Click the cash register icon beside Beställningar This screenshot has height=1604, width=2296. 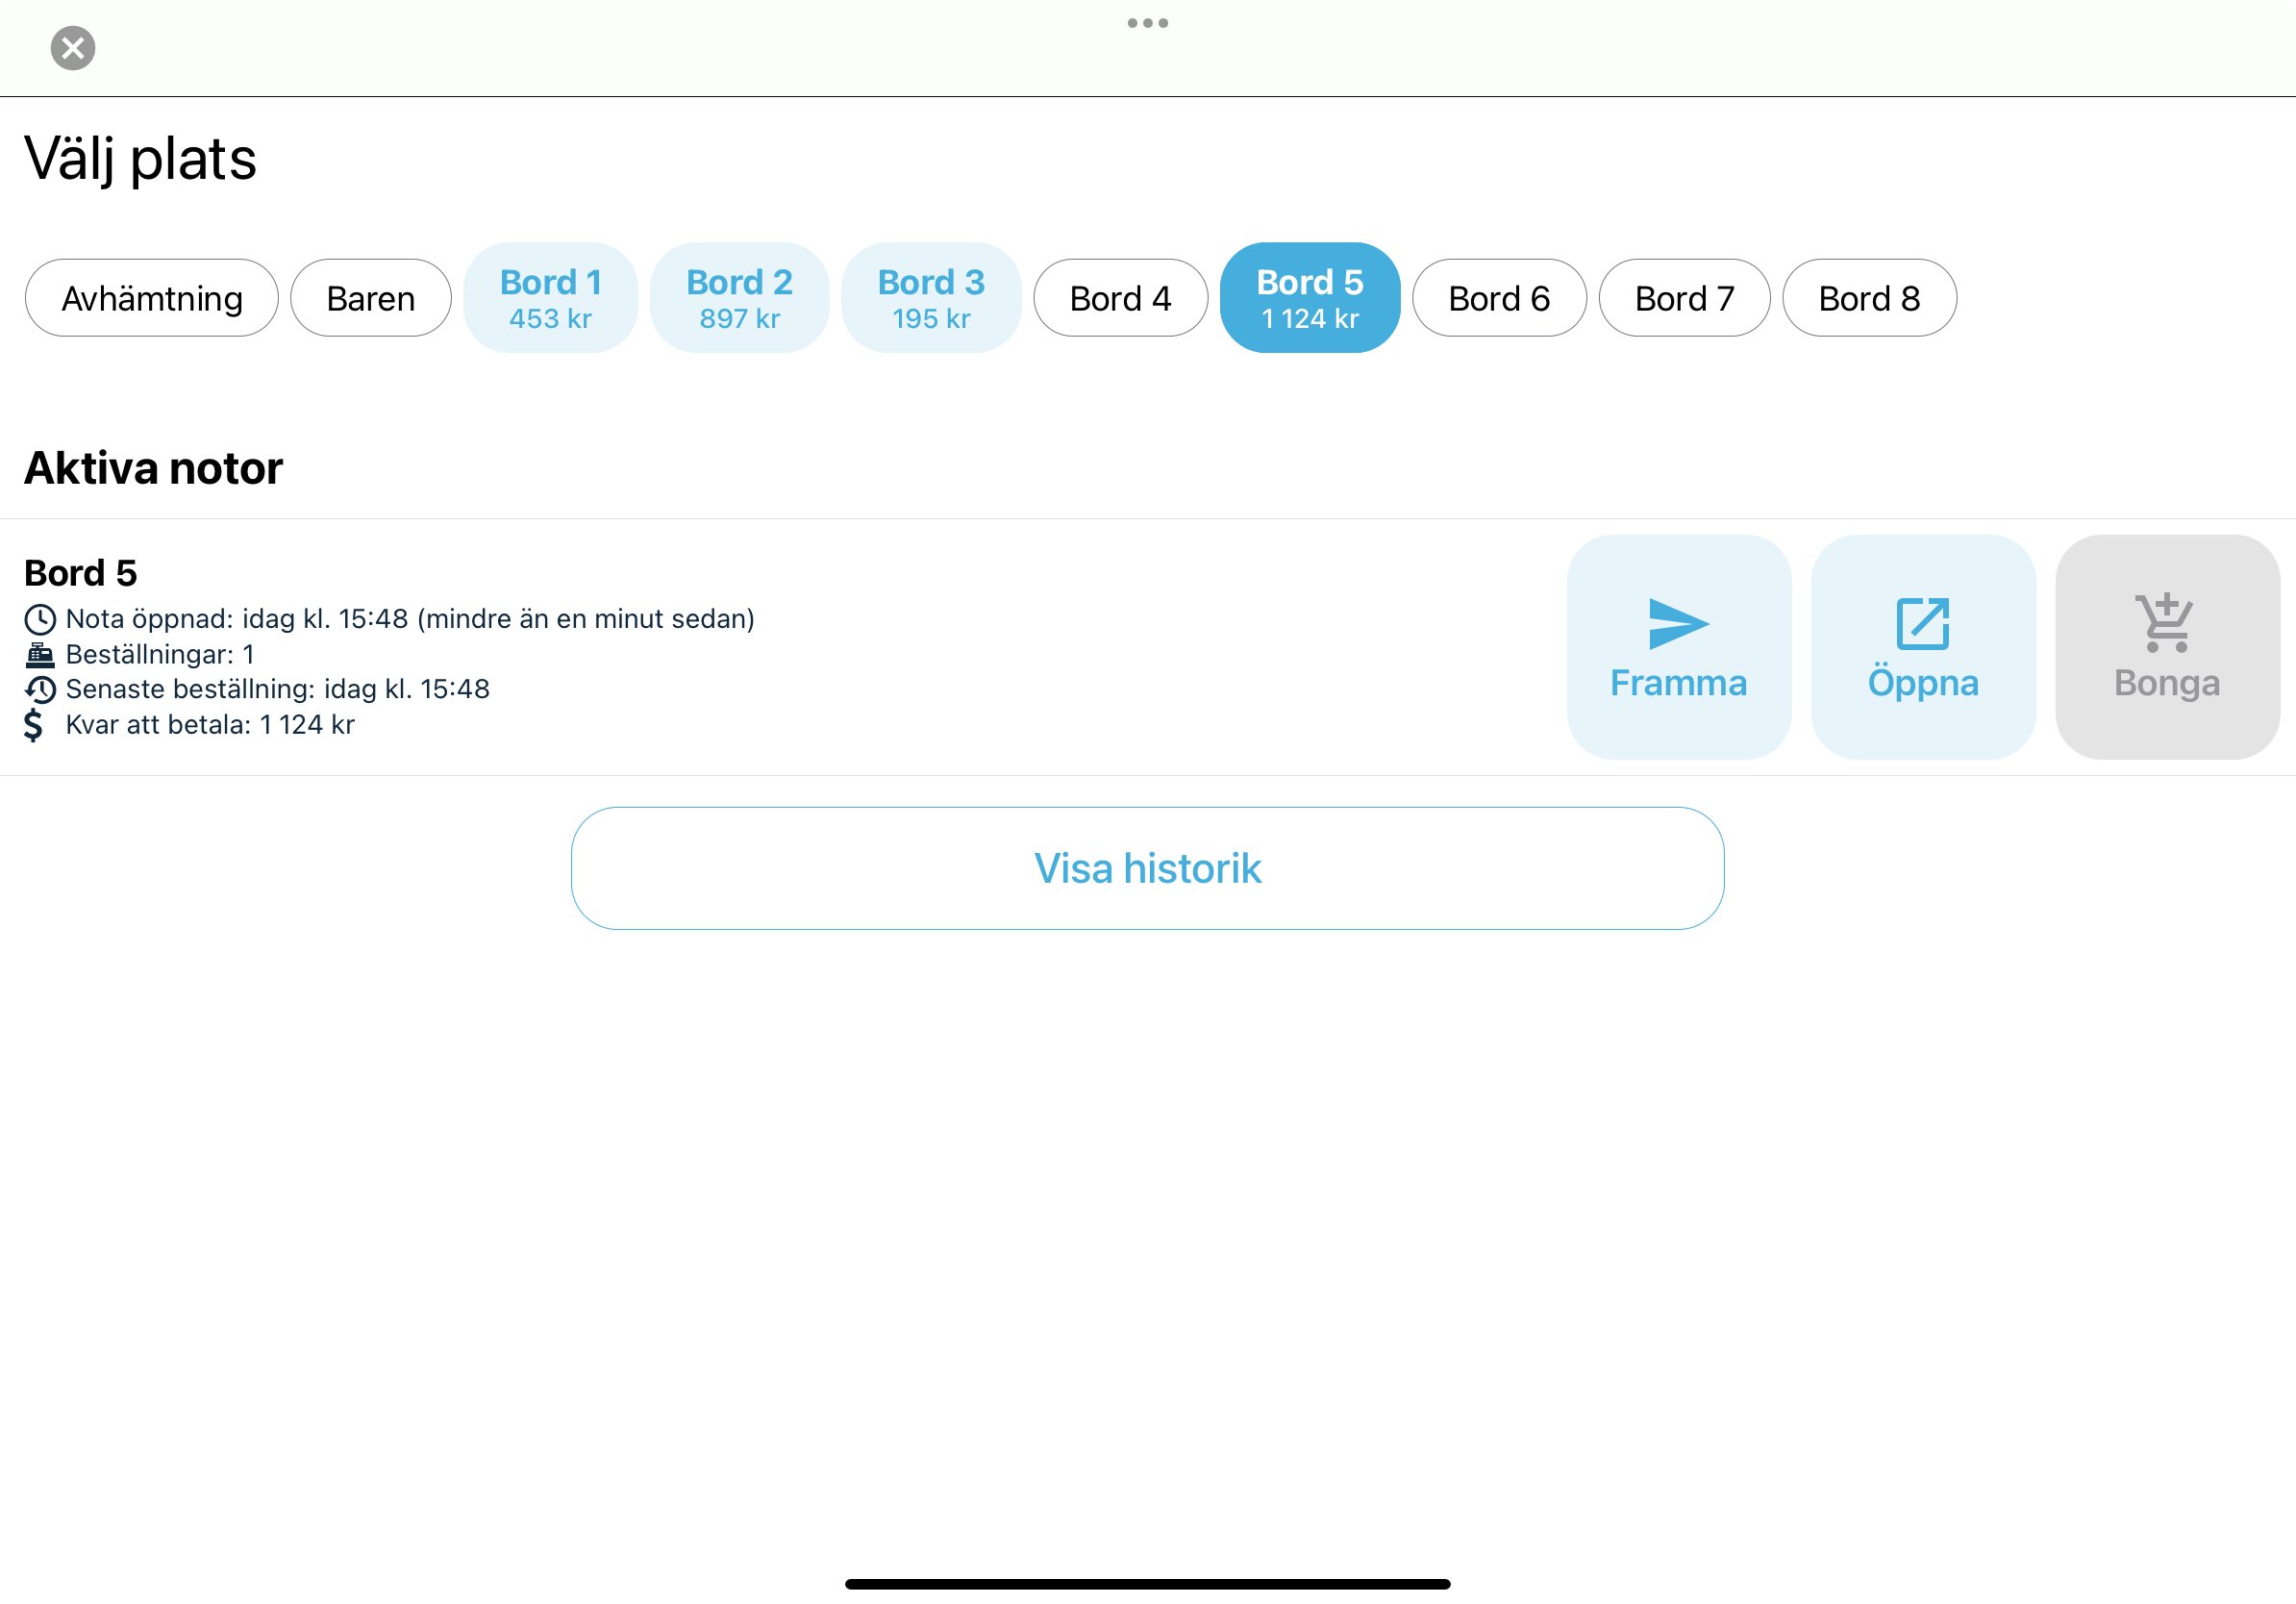pyautogui.click(x=40, y=655)
